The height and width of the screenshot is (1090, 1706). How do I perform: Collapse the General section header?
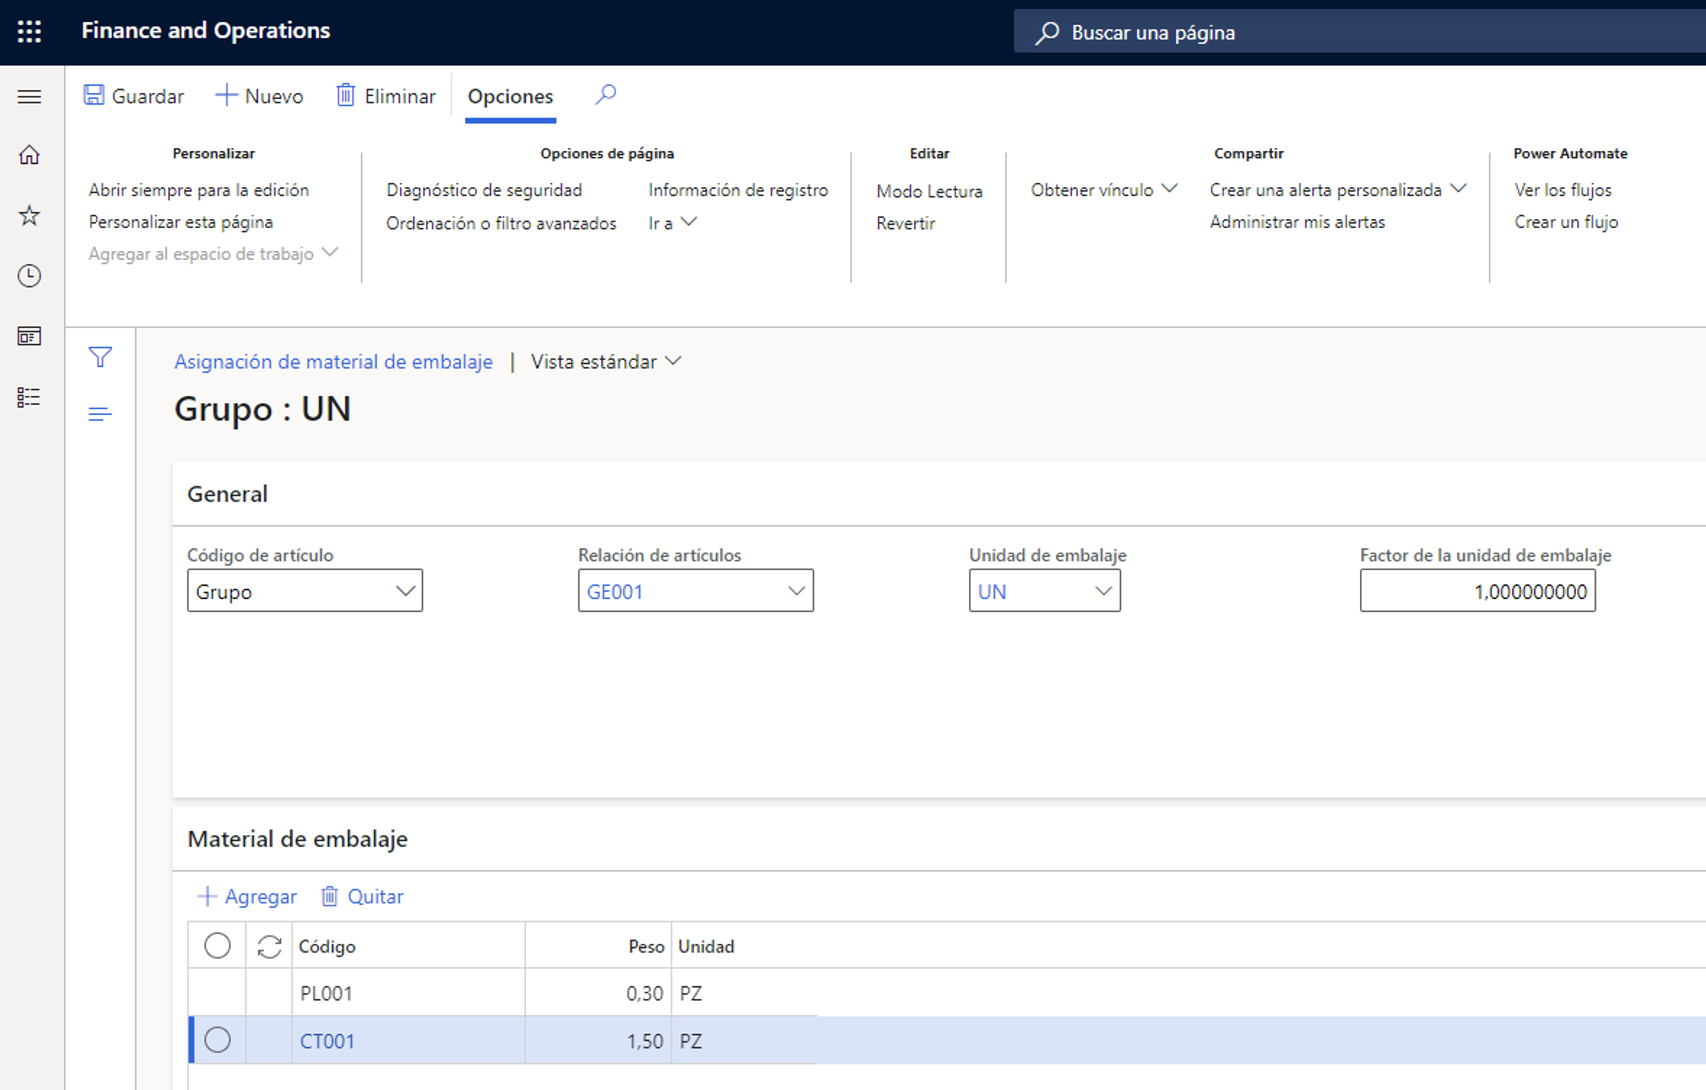pyautogui.click(x=227, y=493)
